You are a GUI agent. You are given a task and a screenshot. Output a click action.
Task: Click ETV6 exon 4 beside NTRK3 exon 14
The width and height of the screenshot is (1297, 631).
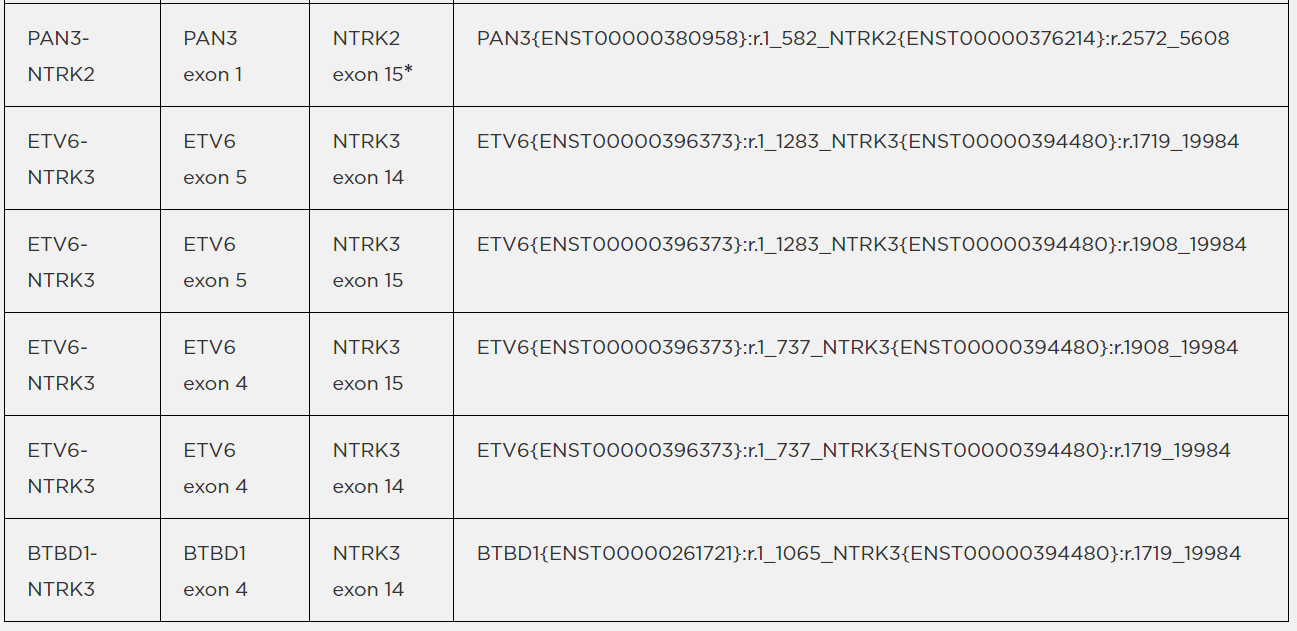(x=215, y=468)
